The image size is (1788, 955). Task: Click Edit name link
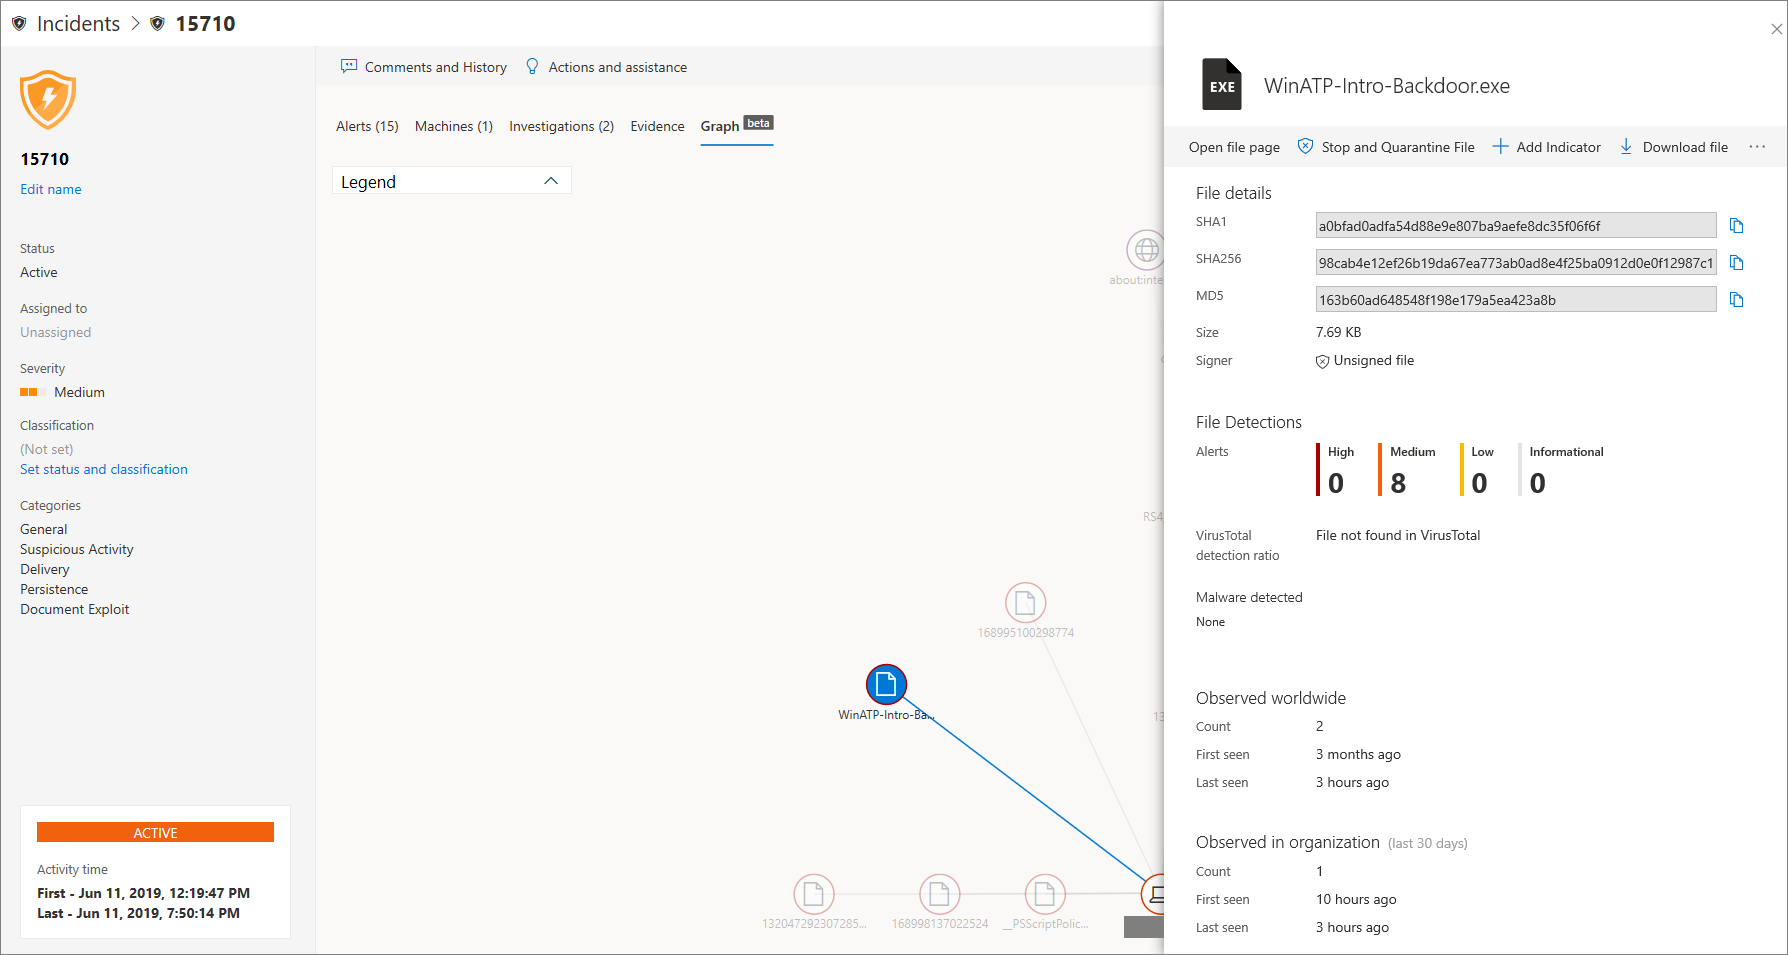point(51,189)
